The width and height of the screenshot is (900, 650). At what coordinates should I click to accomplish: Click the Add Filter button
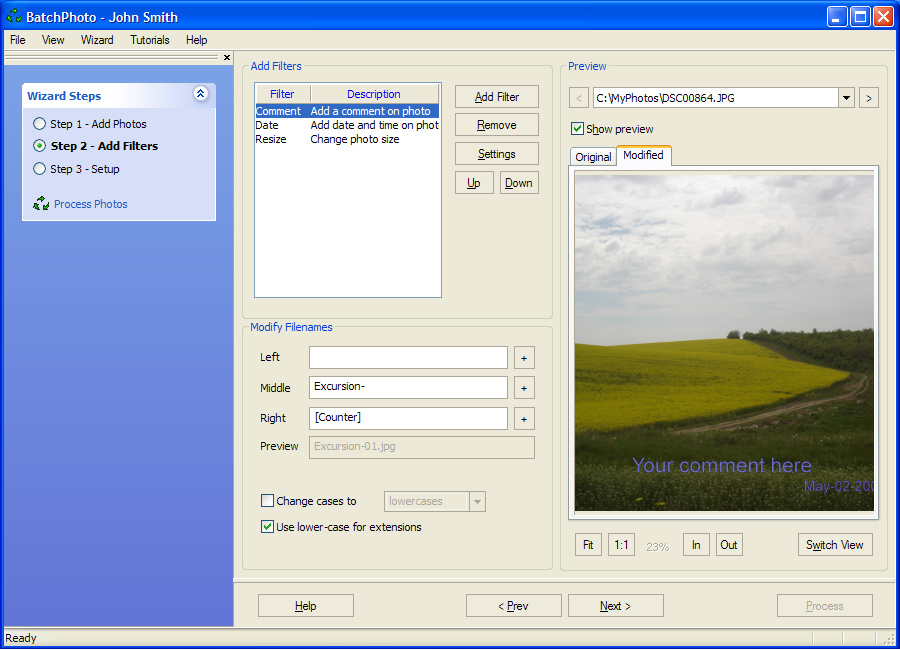coord(496,97)
